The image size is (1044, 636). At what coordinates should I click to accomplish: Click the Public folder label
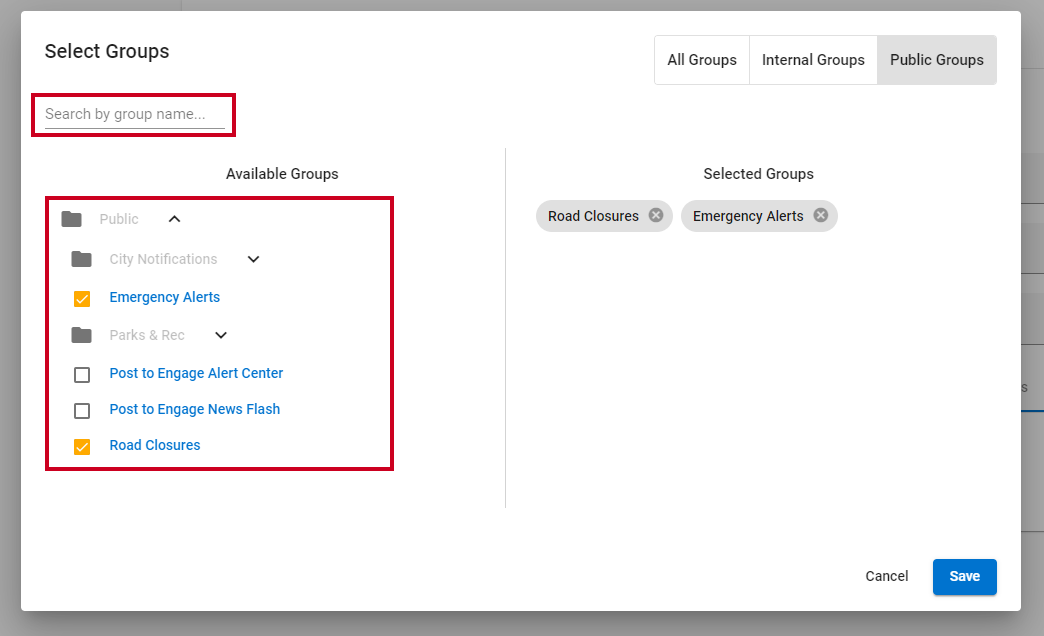(x=119, y=219)
